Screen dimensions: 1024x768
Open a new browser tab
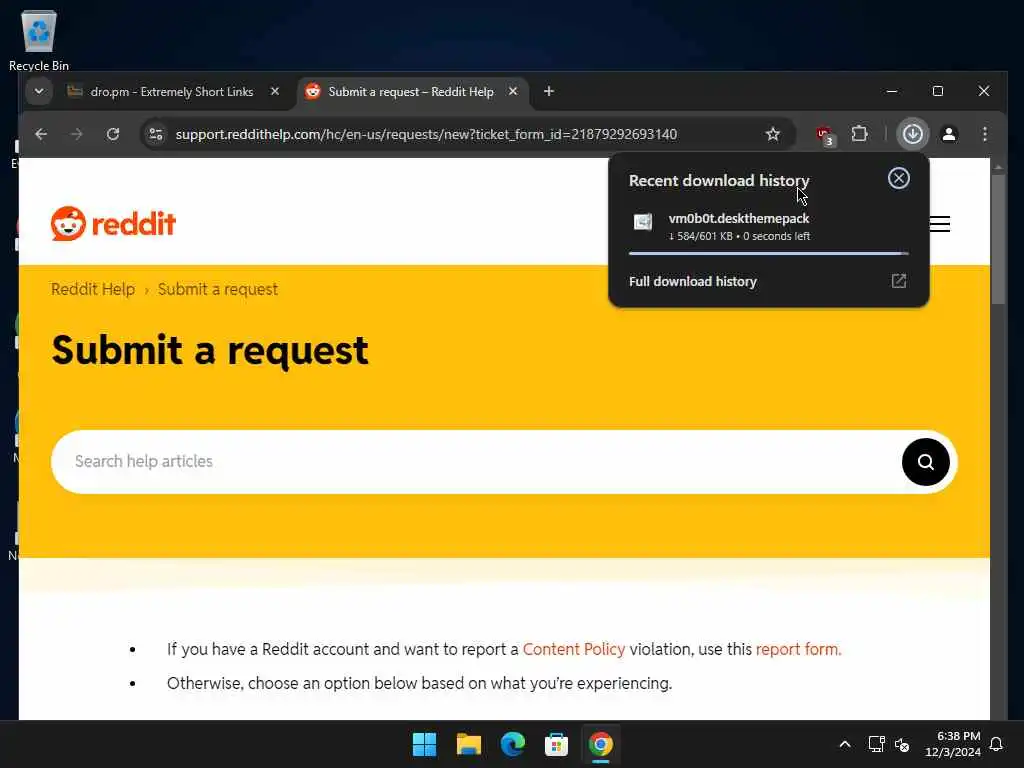(549, 91)
